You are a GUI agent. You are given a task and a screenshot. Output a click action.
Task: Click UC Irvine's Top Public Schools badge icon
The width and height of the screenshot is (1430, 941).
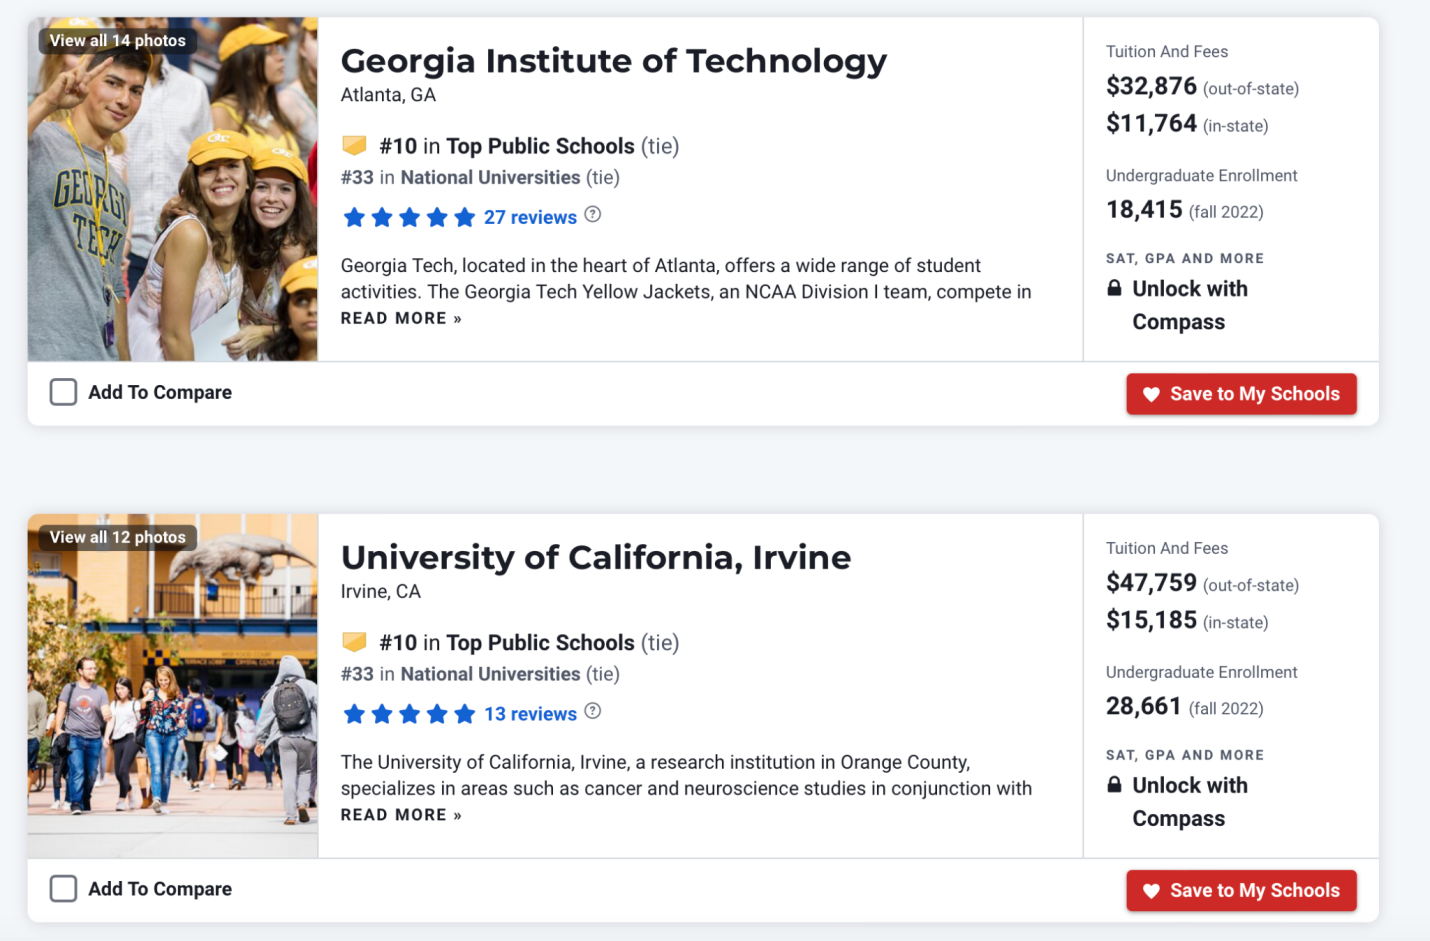click(354, 642)
